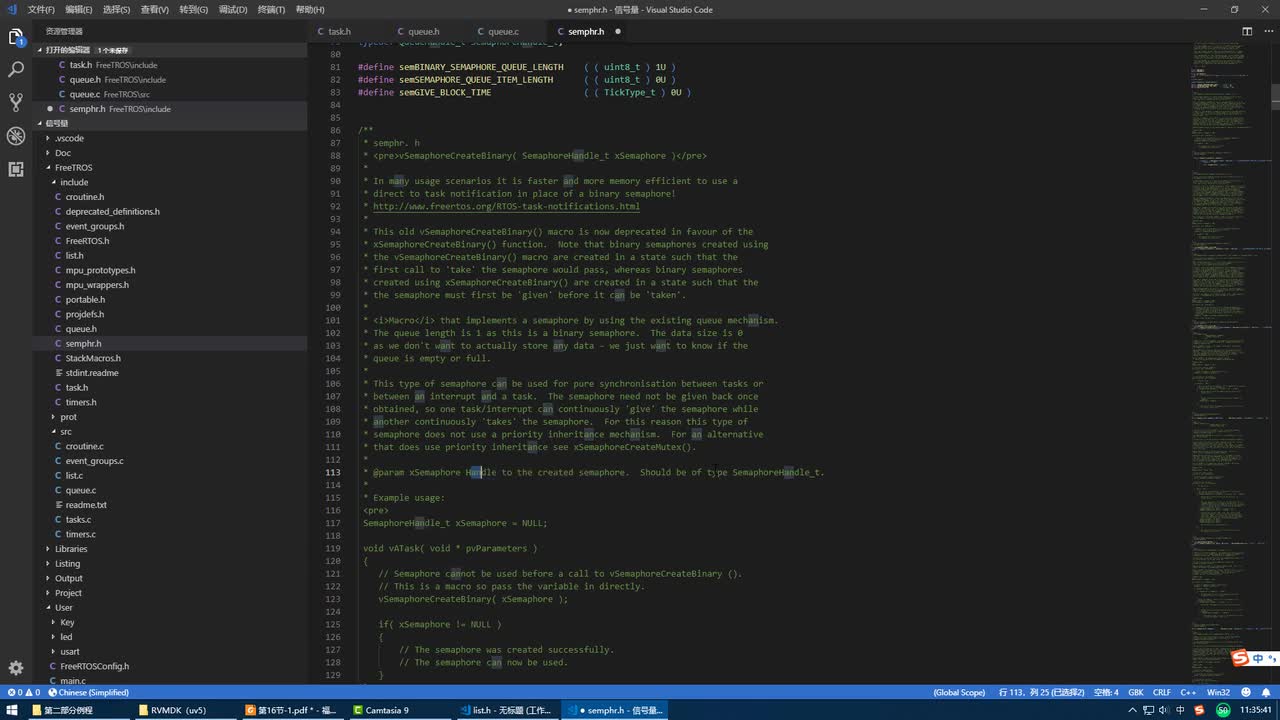Image resolution: width=1280 pixels, height=720 pixels.
Task: Open the 帮助(H) menu
Action: (310, 9)
